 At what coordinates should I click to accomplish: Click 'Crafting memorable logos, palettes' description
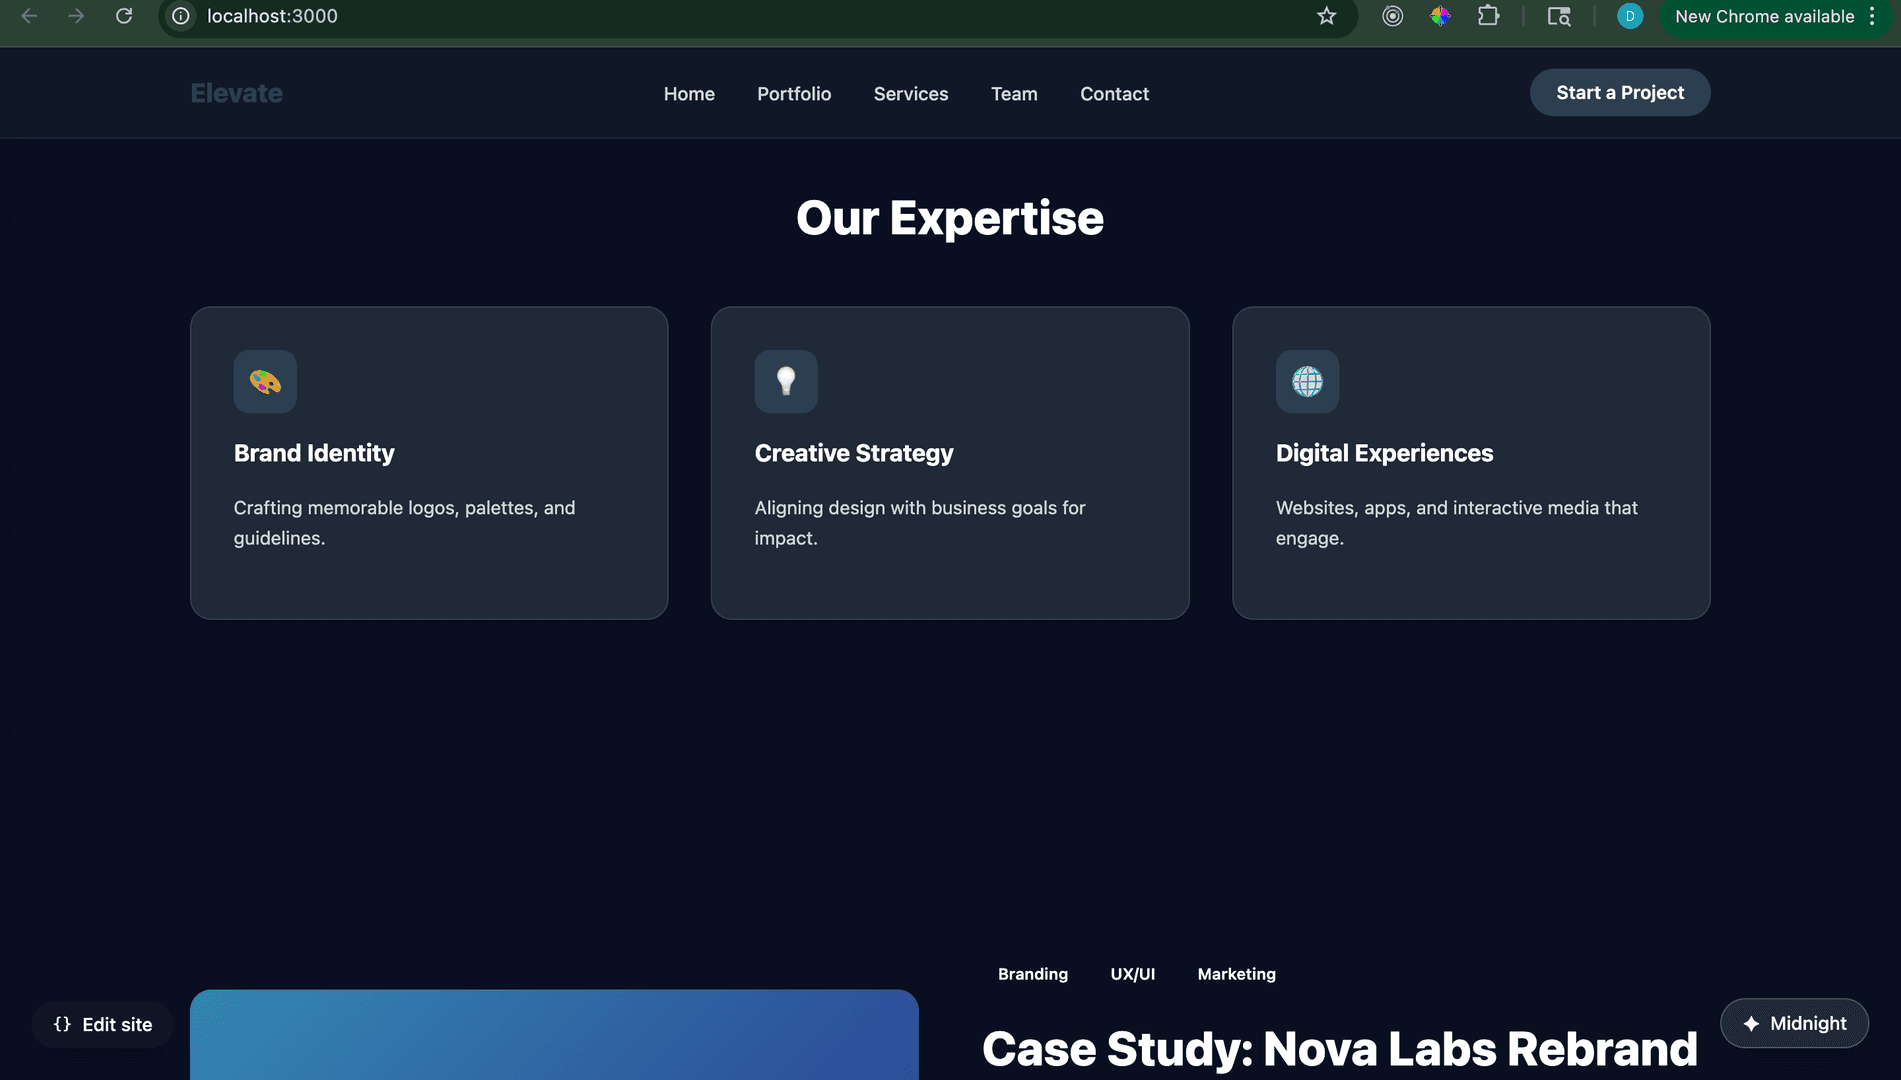404,522
